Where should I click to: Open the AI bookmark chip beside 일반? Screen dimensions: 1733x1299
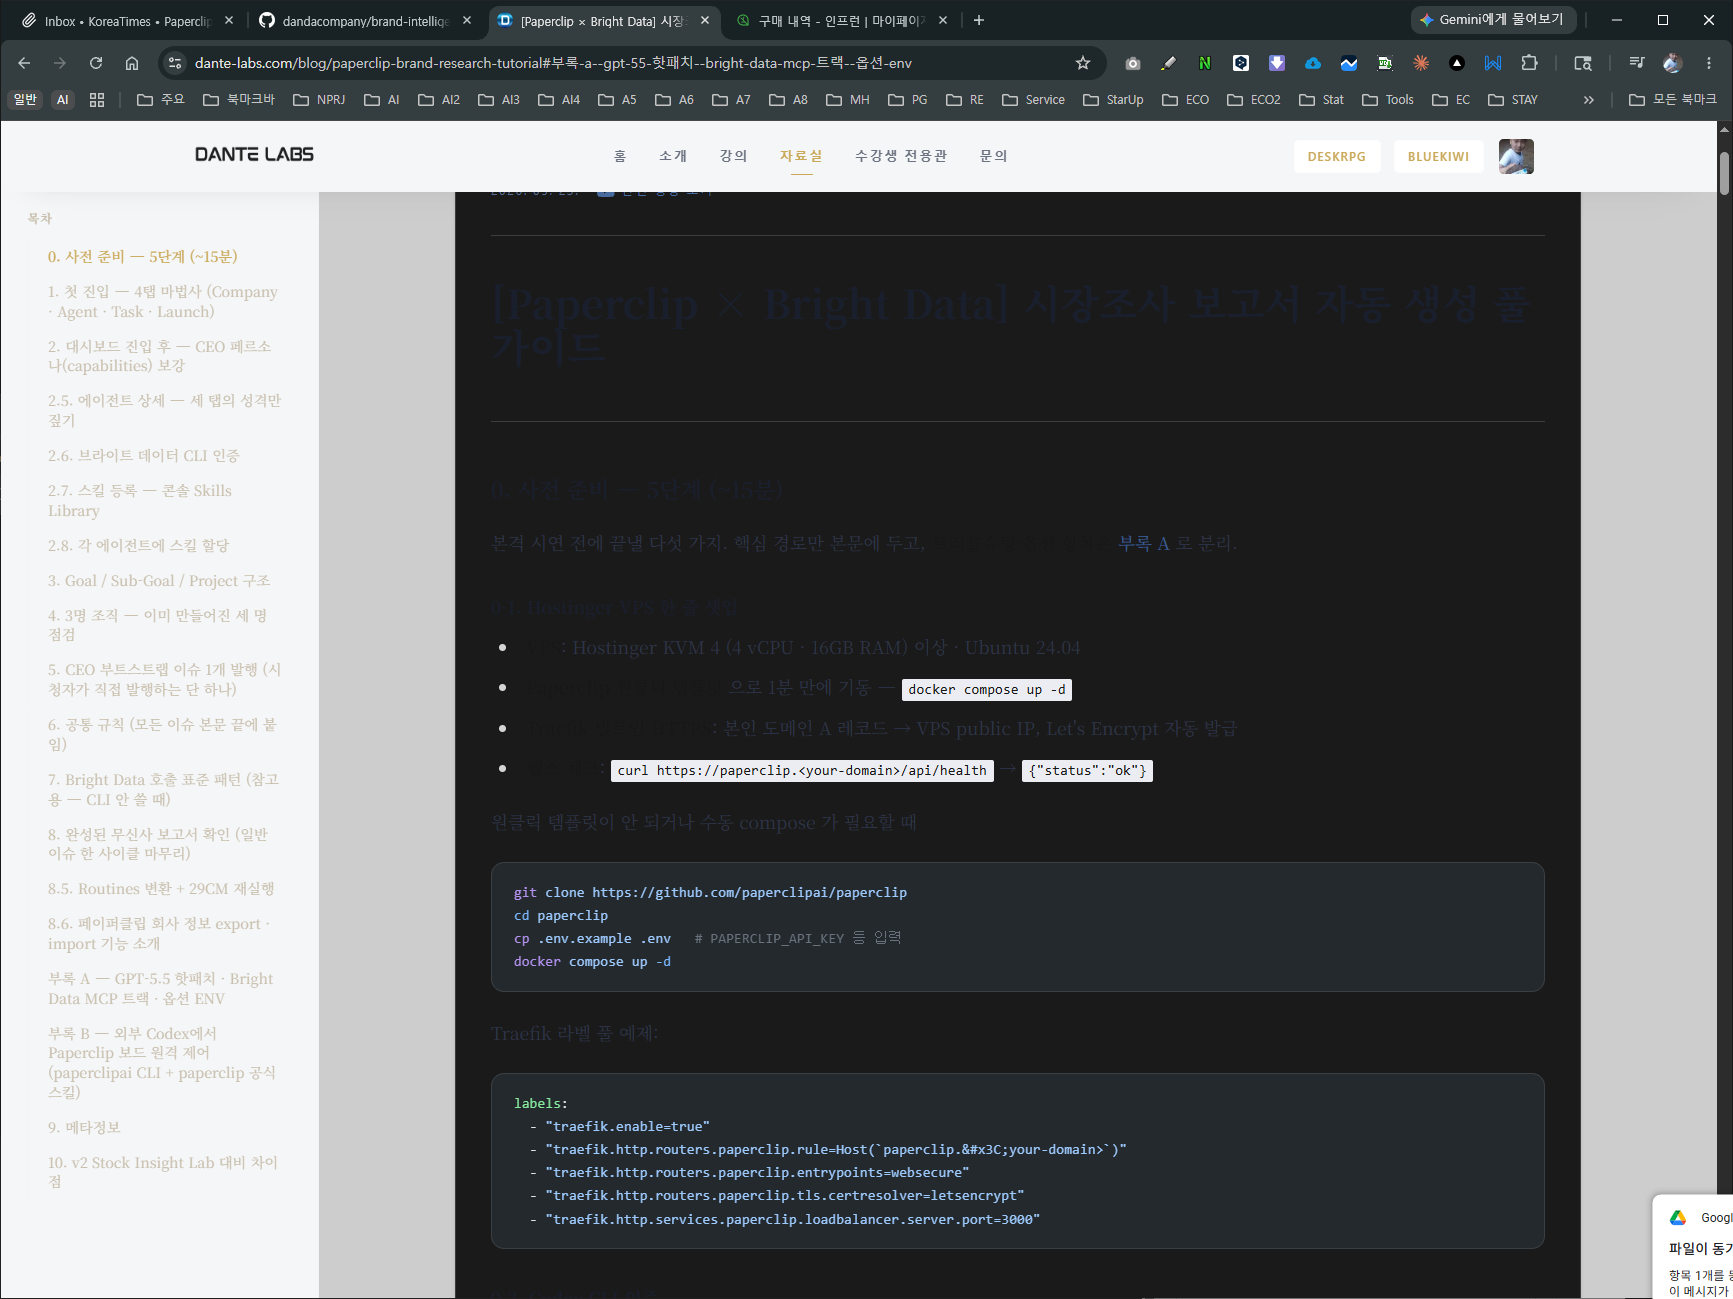coord(63,100)
